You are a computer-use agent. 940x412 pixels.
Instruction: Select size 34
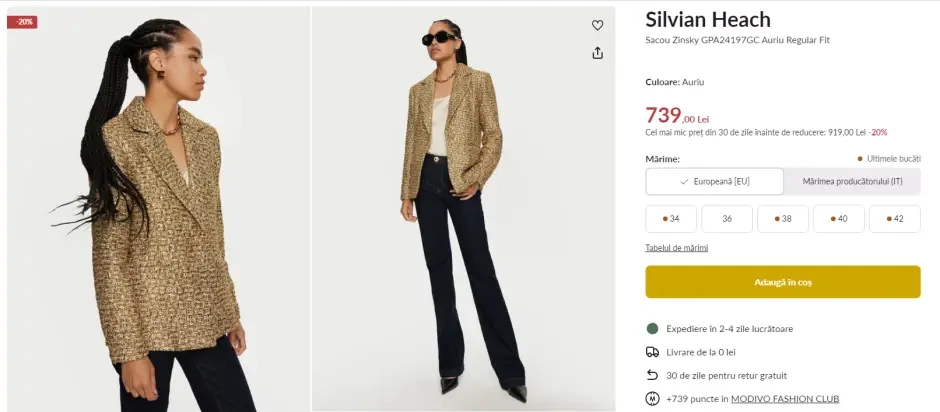(x=671, y=219)
